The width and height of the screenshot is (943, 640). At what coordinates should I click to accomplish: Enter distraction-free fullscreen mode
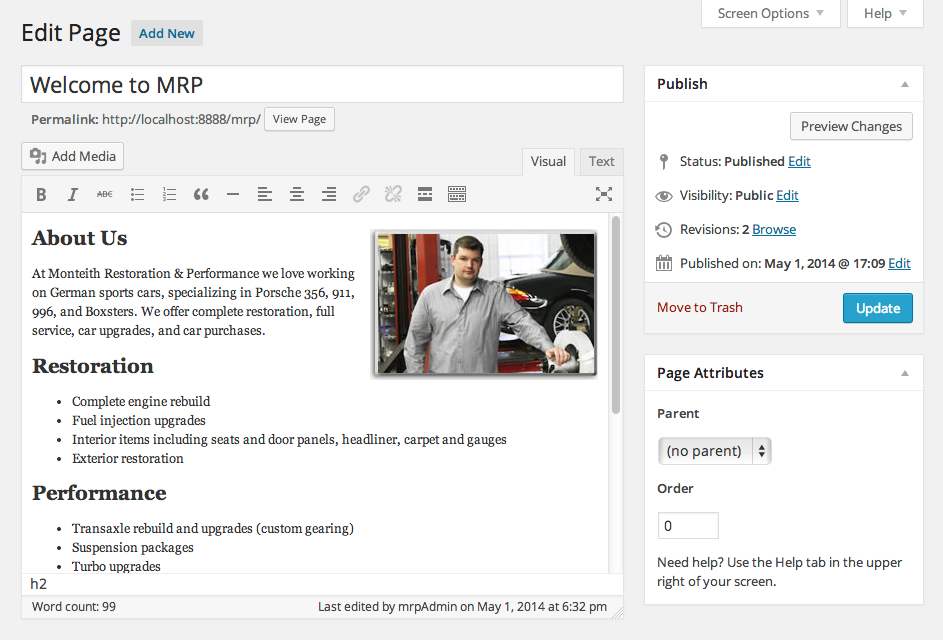coord(604,195)
